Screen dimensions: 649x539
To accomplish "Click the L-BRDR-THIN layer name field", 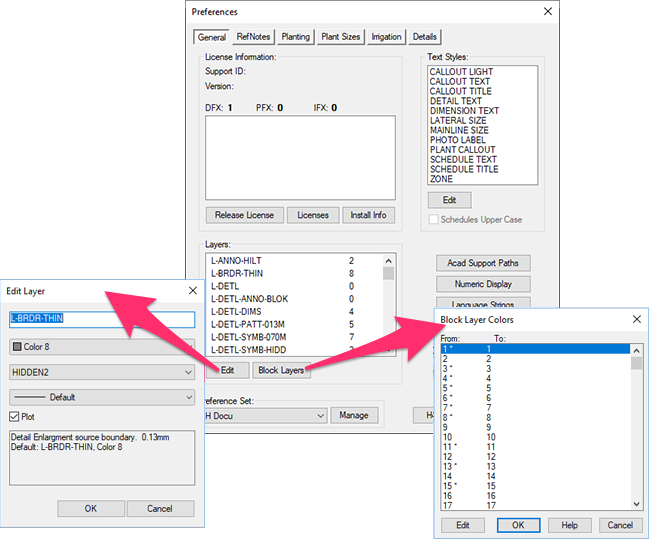I will pos(102,320).
